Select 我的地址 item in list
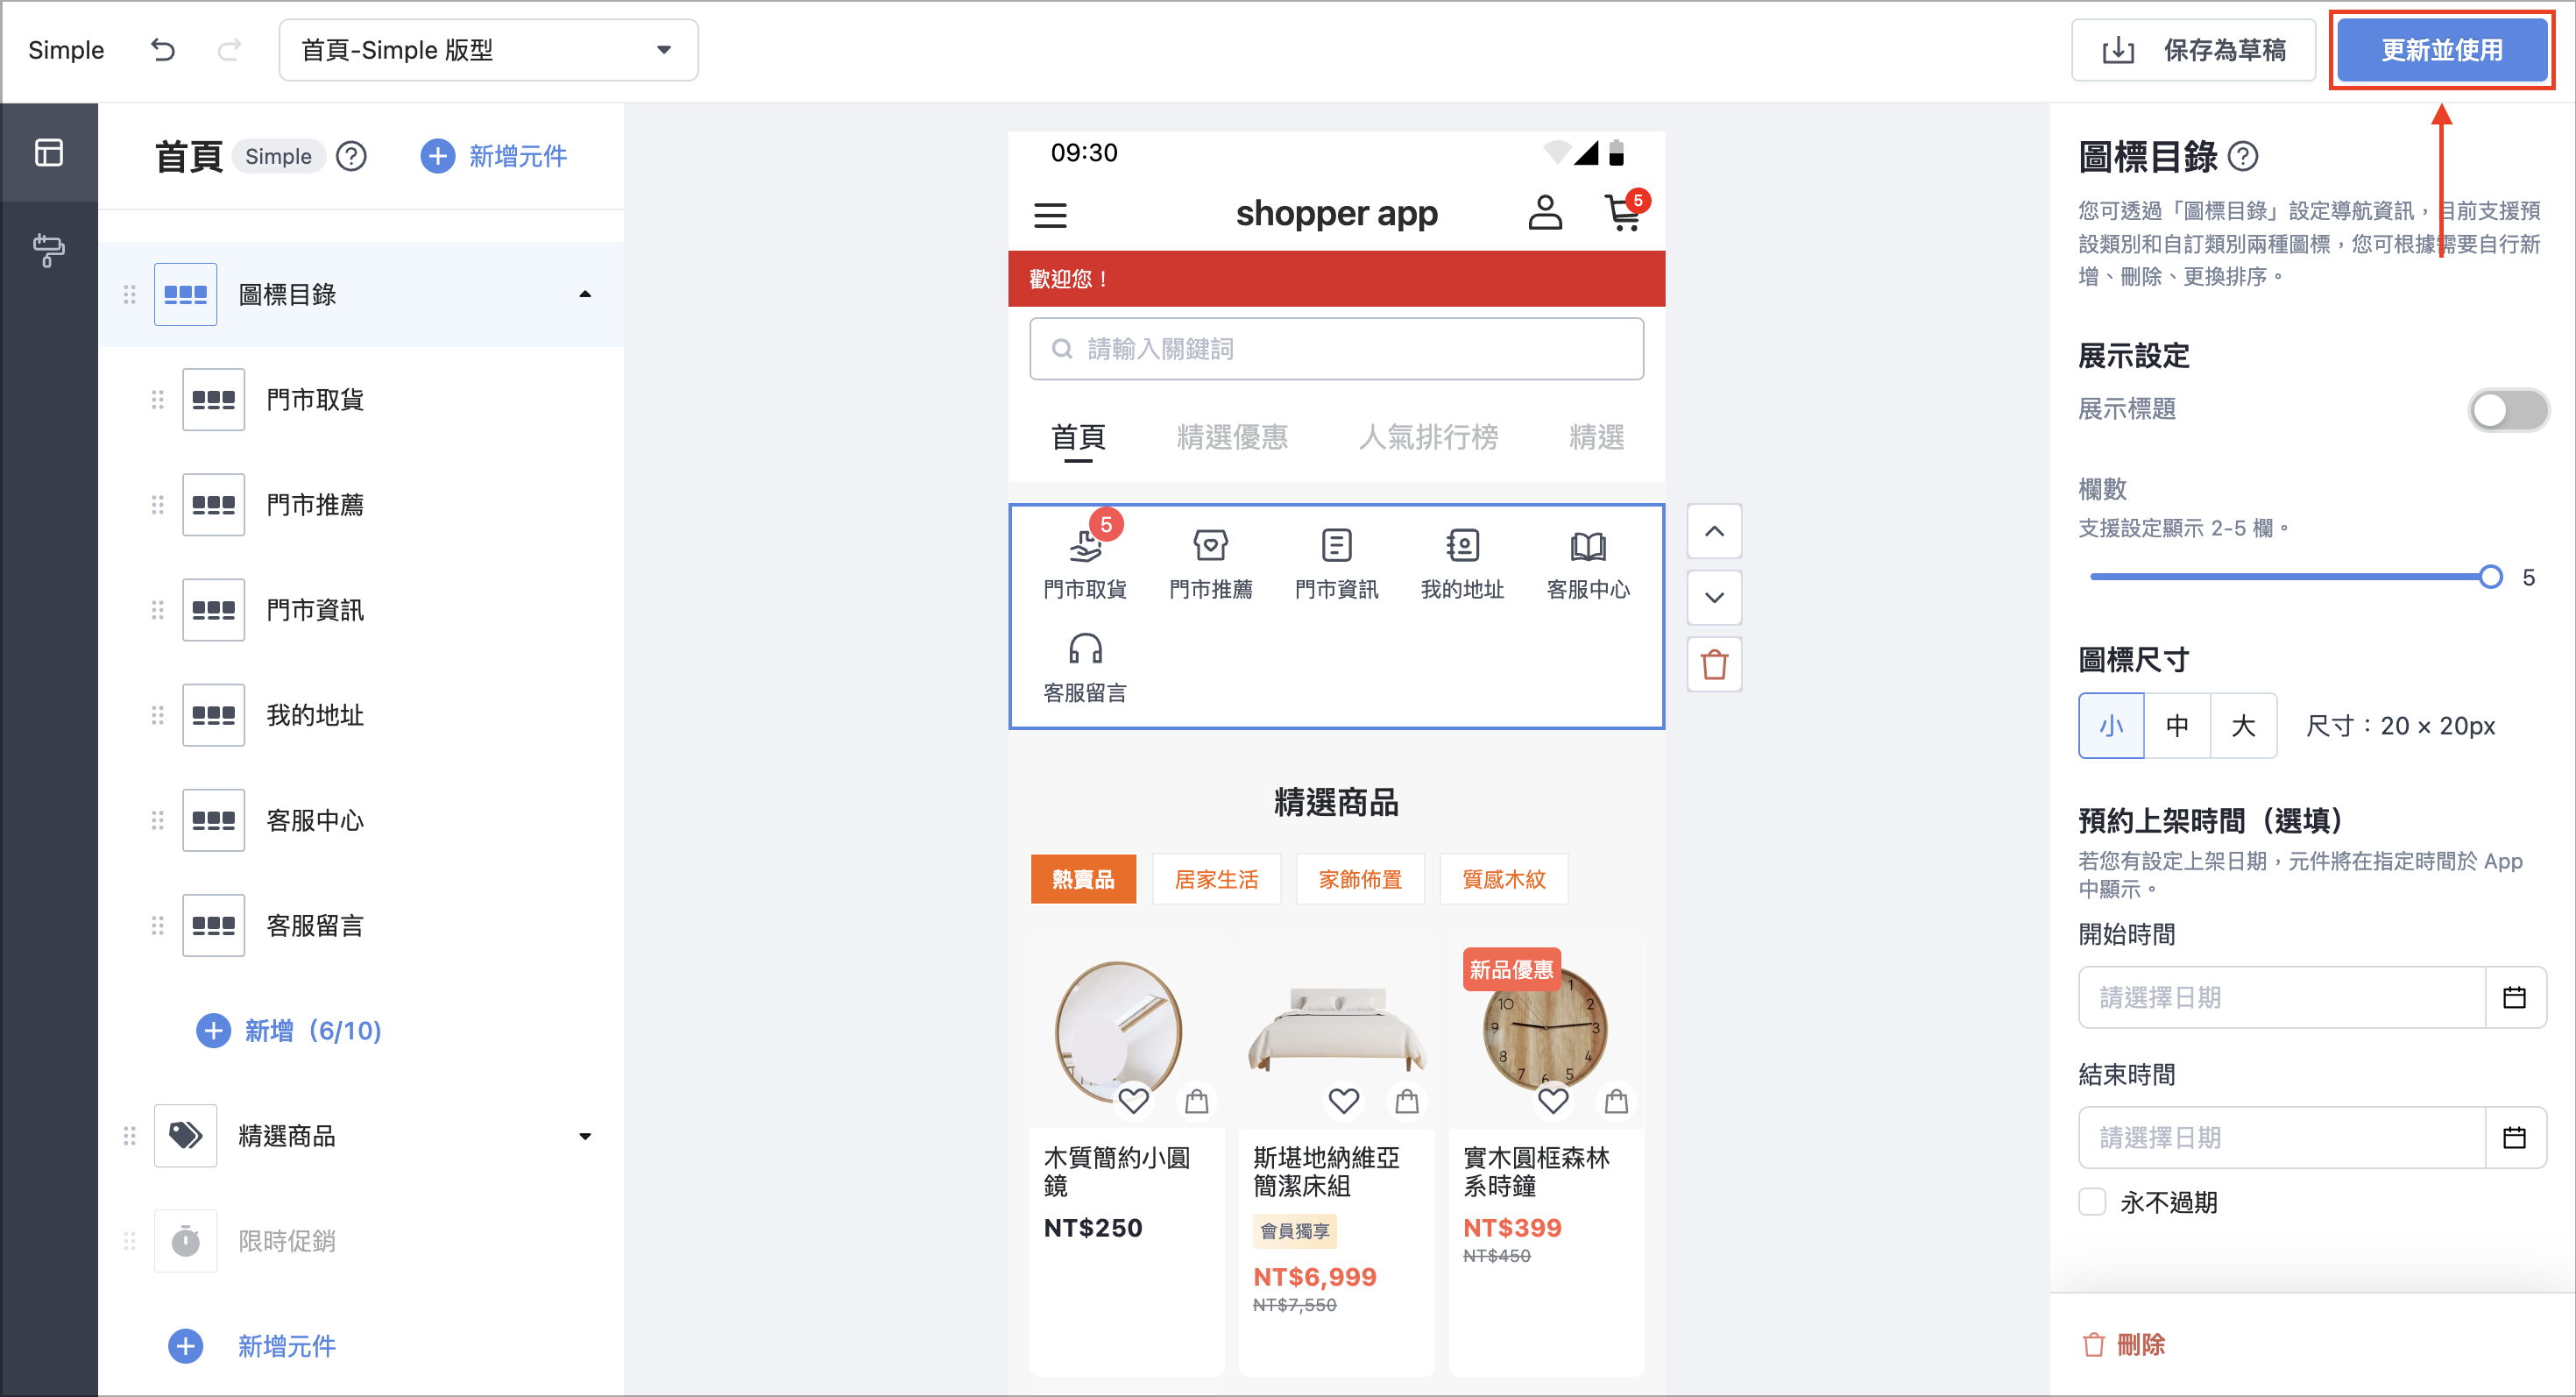This screenshot has width=2576, height=1397. coord(361,715)
